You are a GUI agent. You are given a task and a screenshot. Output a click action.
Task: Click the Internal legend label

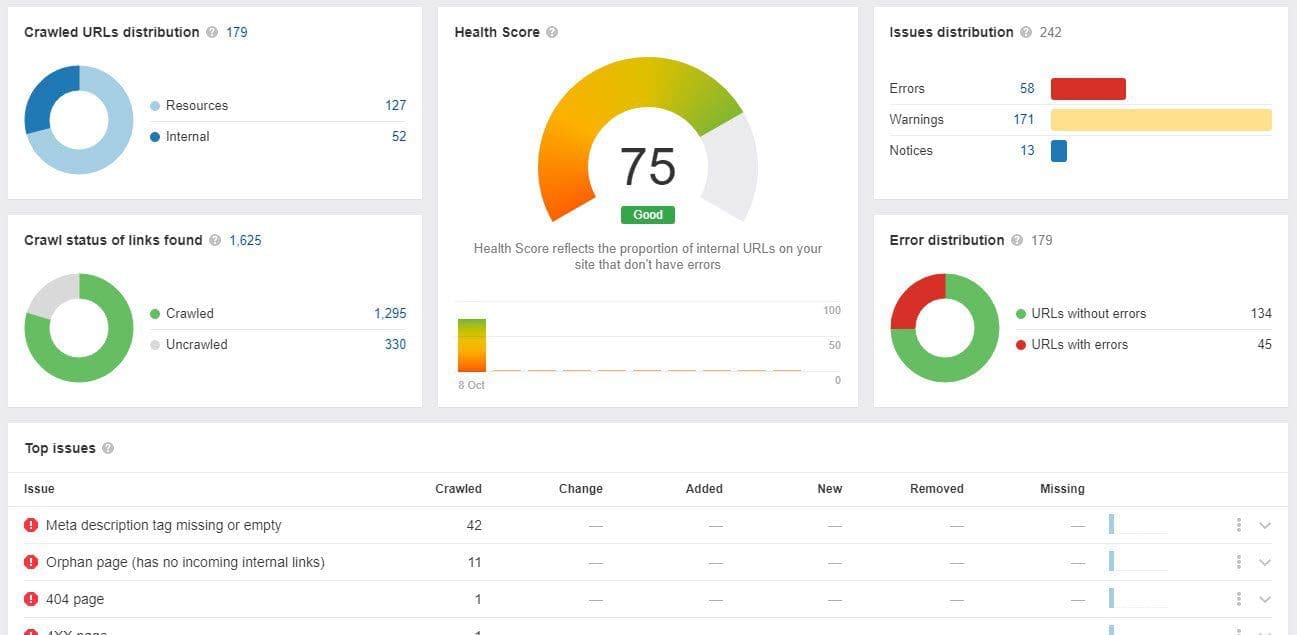[188, 136]
